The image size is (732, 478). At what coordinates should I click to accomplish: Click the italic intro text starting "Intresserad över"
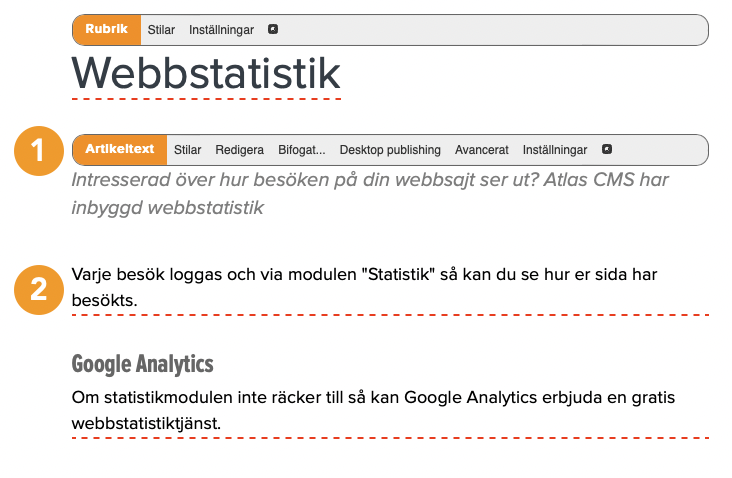click(x=370, y=194)
